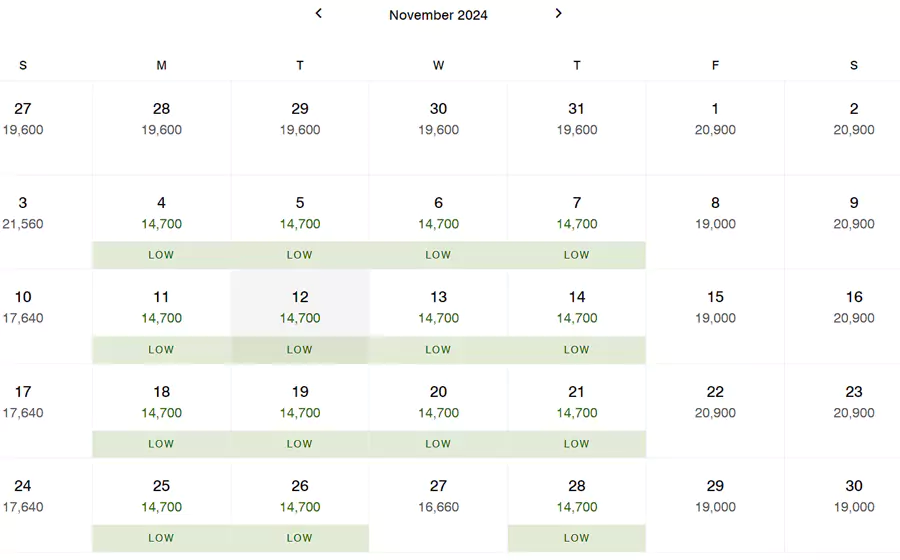
Task: Click the November 2024 month heading
Action: [x=438, y=15]
